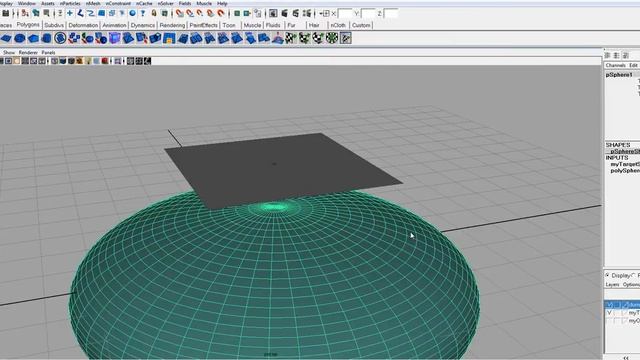Click the dark gray plane in the viewport
640x360 pixels.
[283, 171]
